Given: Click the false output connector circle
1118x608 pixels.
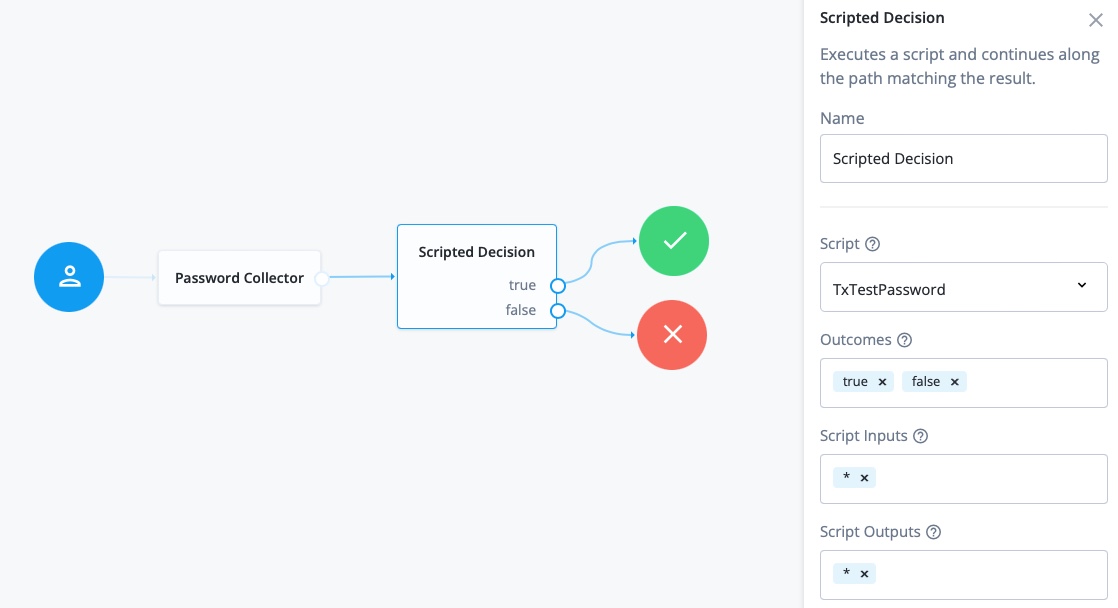Looking at the screenshot, I should click(558, 311).
